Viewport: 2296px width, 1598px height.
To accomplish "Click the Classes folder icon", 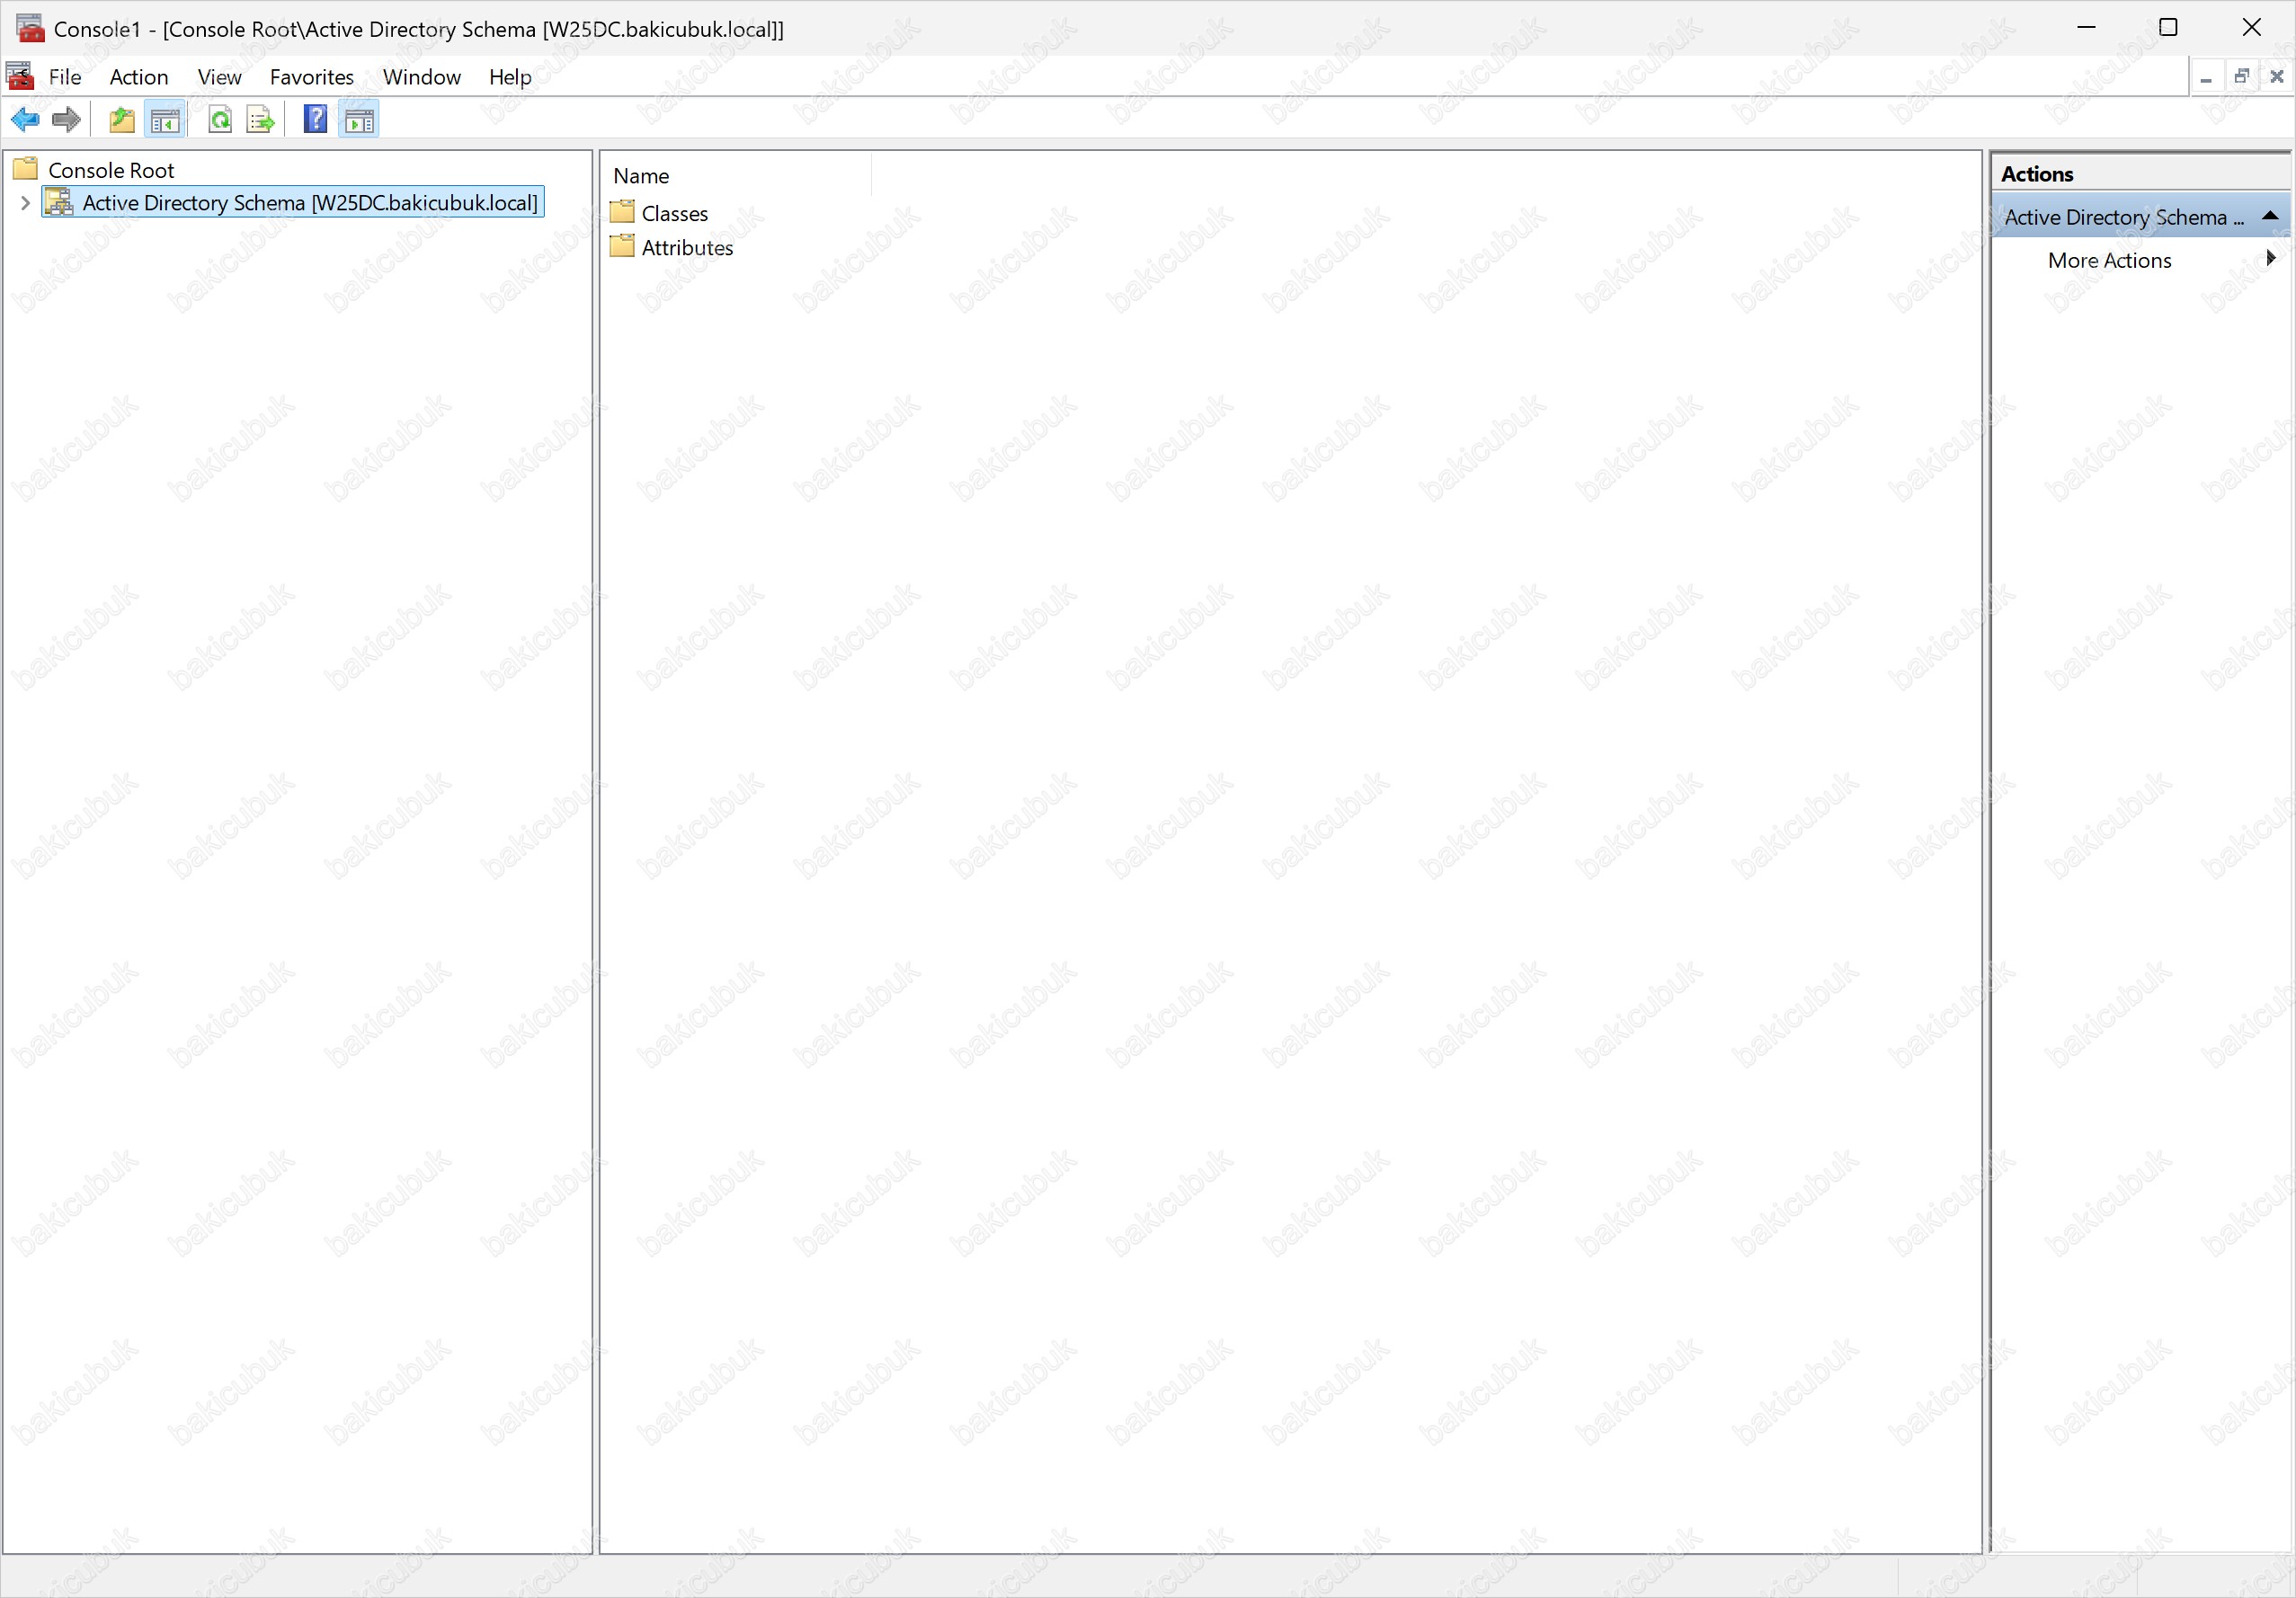I will (622, 212).
